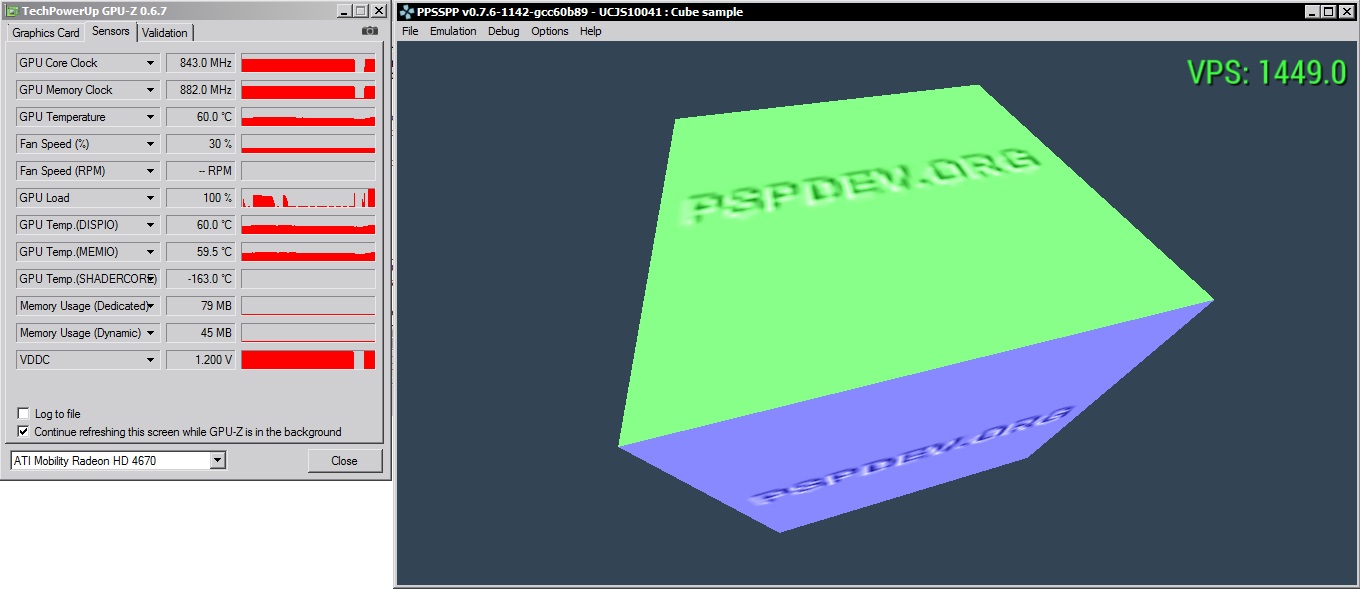Click the camera screenshot icon in GPU-Z
The image size is (1360, 590).
(x=370, y=31)
